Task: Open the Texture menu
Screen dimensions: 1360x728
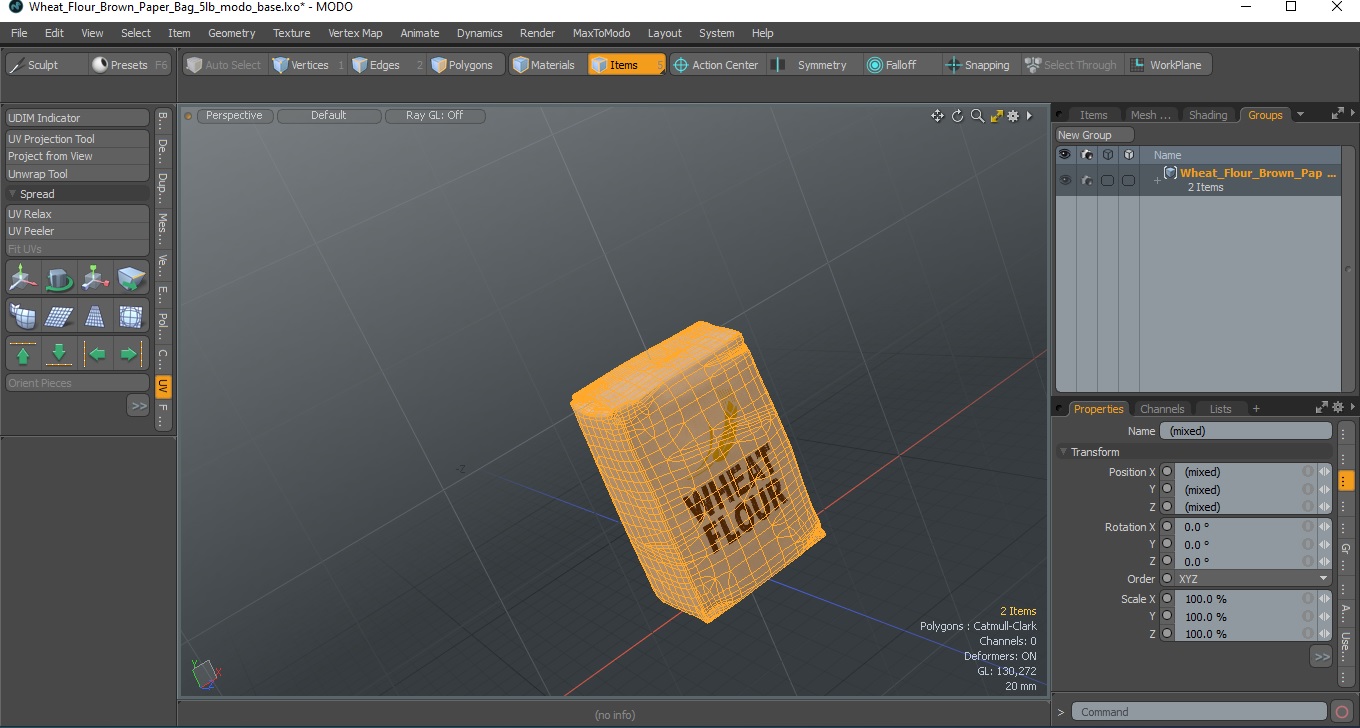Action: 291,33
